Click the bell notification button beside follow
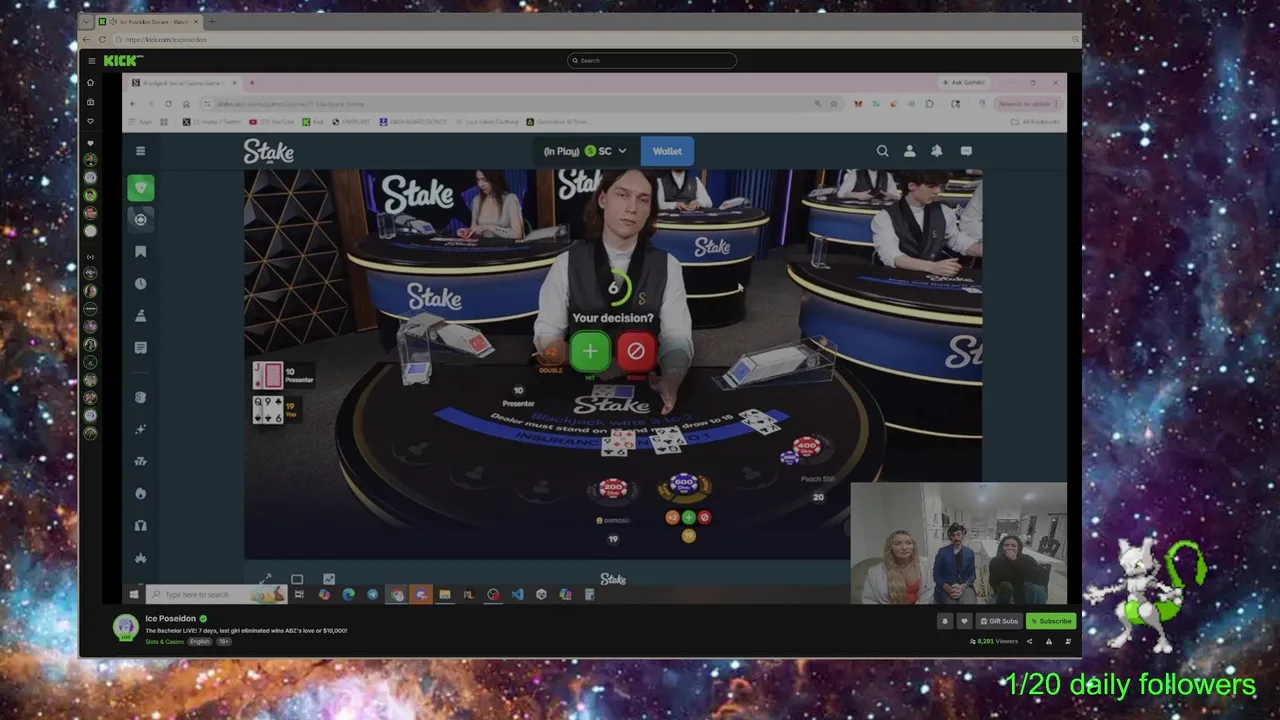 click(944, 621)
